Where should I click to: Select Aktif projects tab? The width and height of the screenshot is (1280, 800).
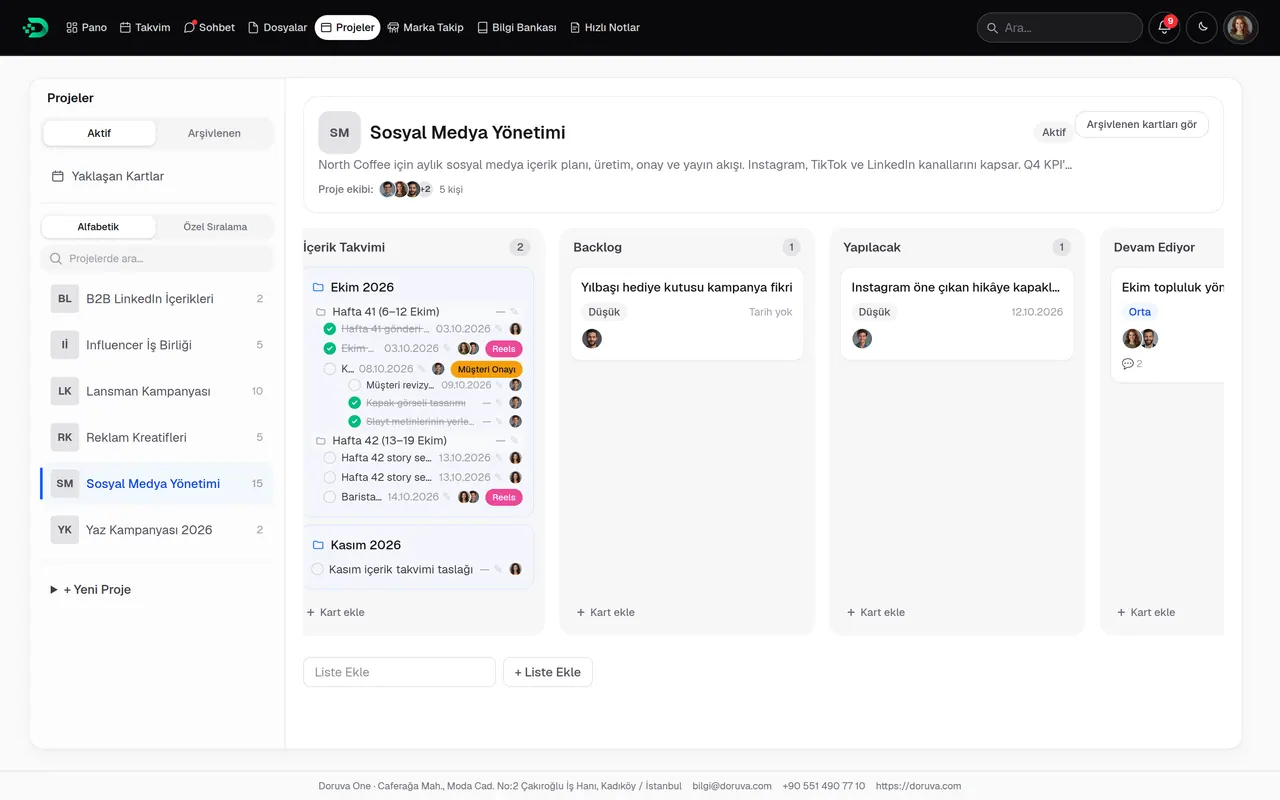(x=99, y=133)
